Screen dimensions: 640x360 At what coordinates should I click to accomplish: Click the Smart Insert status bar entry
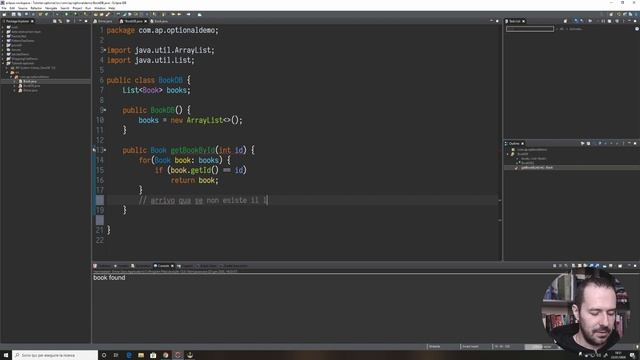470,347
